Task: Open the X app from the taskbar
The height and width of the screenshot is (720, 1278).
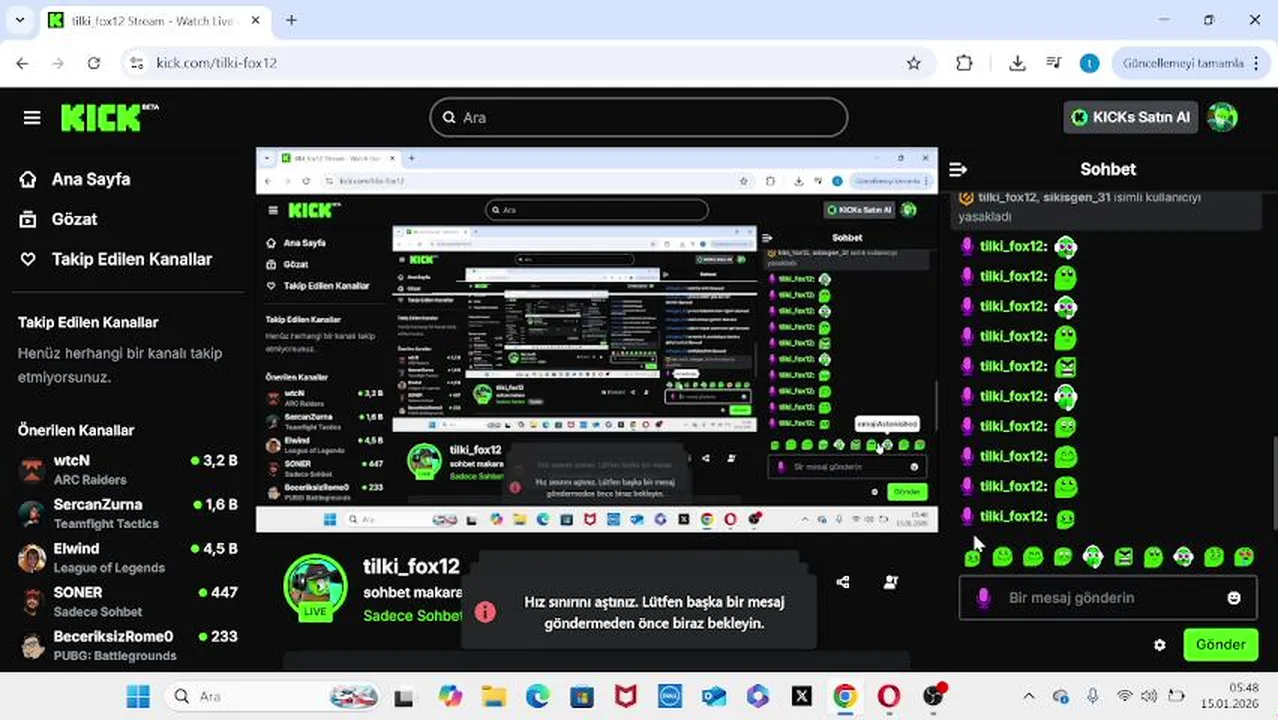Action: [x=801, y=696]
